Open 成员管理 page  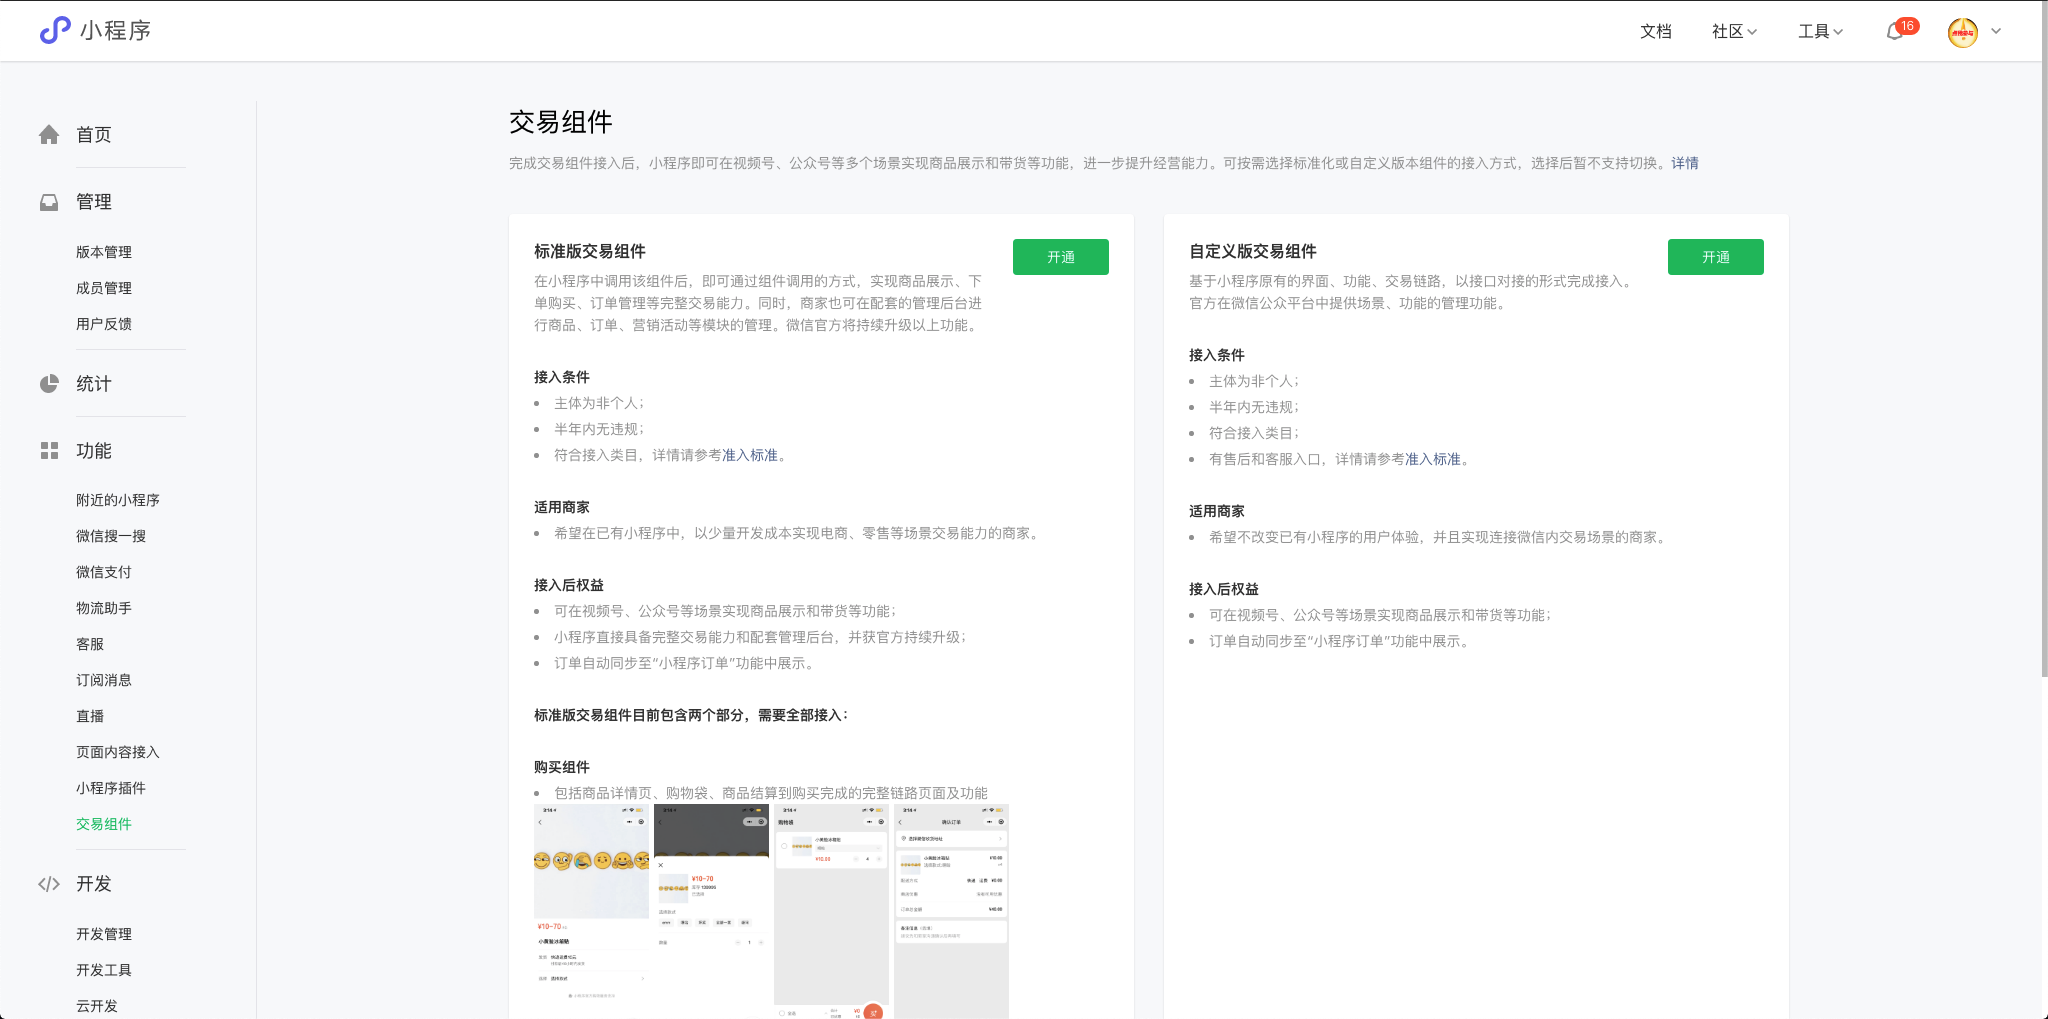[x=104, y=288]
